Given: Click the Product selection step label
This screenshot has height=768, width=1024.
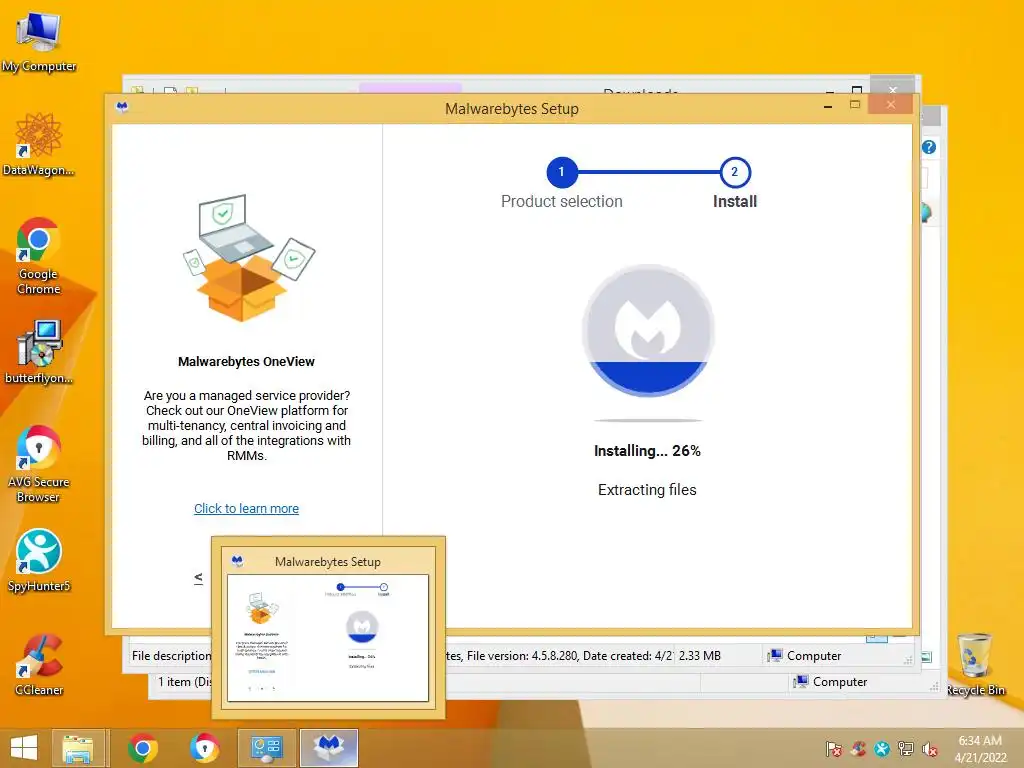Looking at the screenshot, I should pos(562,201).
